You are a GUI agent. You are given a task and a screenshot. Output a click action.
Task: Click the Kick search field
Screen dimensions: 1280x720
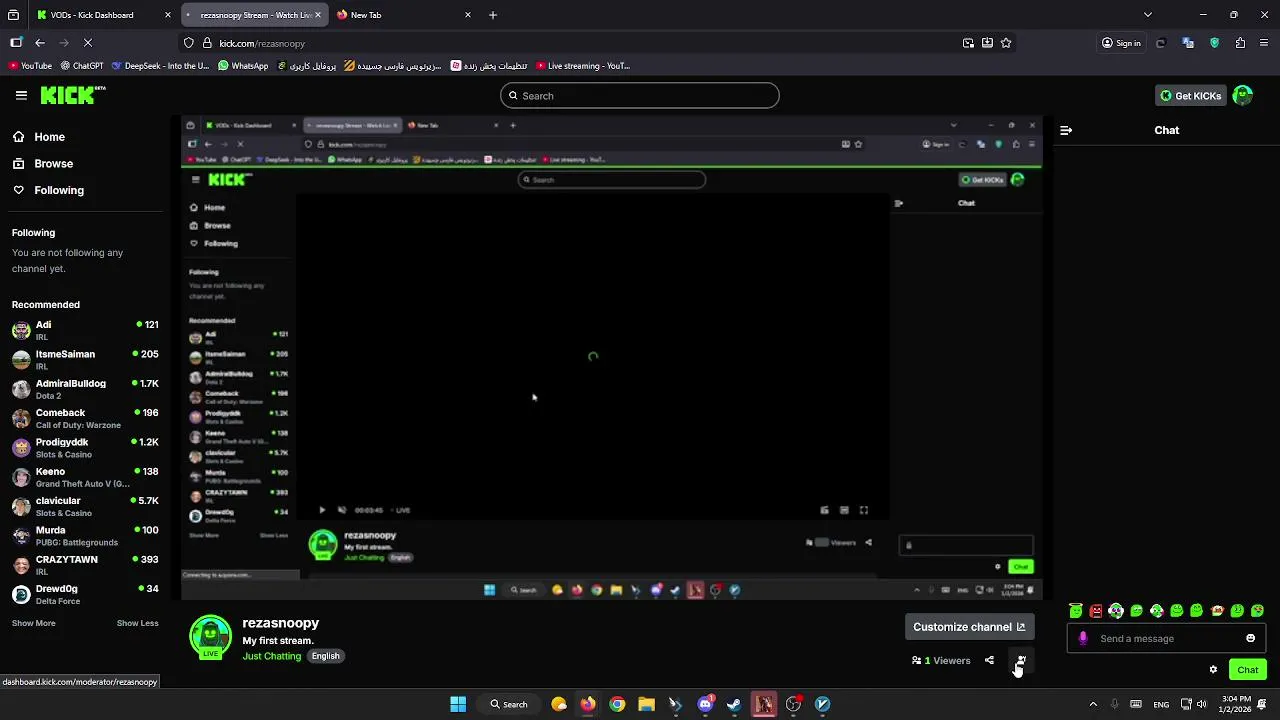coord(640,96)
